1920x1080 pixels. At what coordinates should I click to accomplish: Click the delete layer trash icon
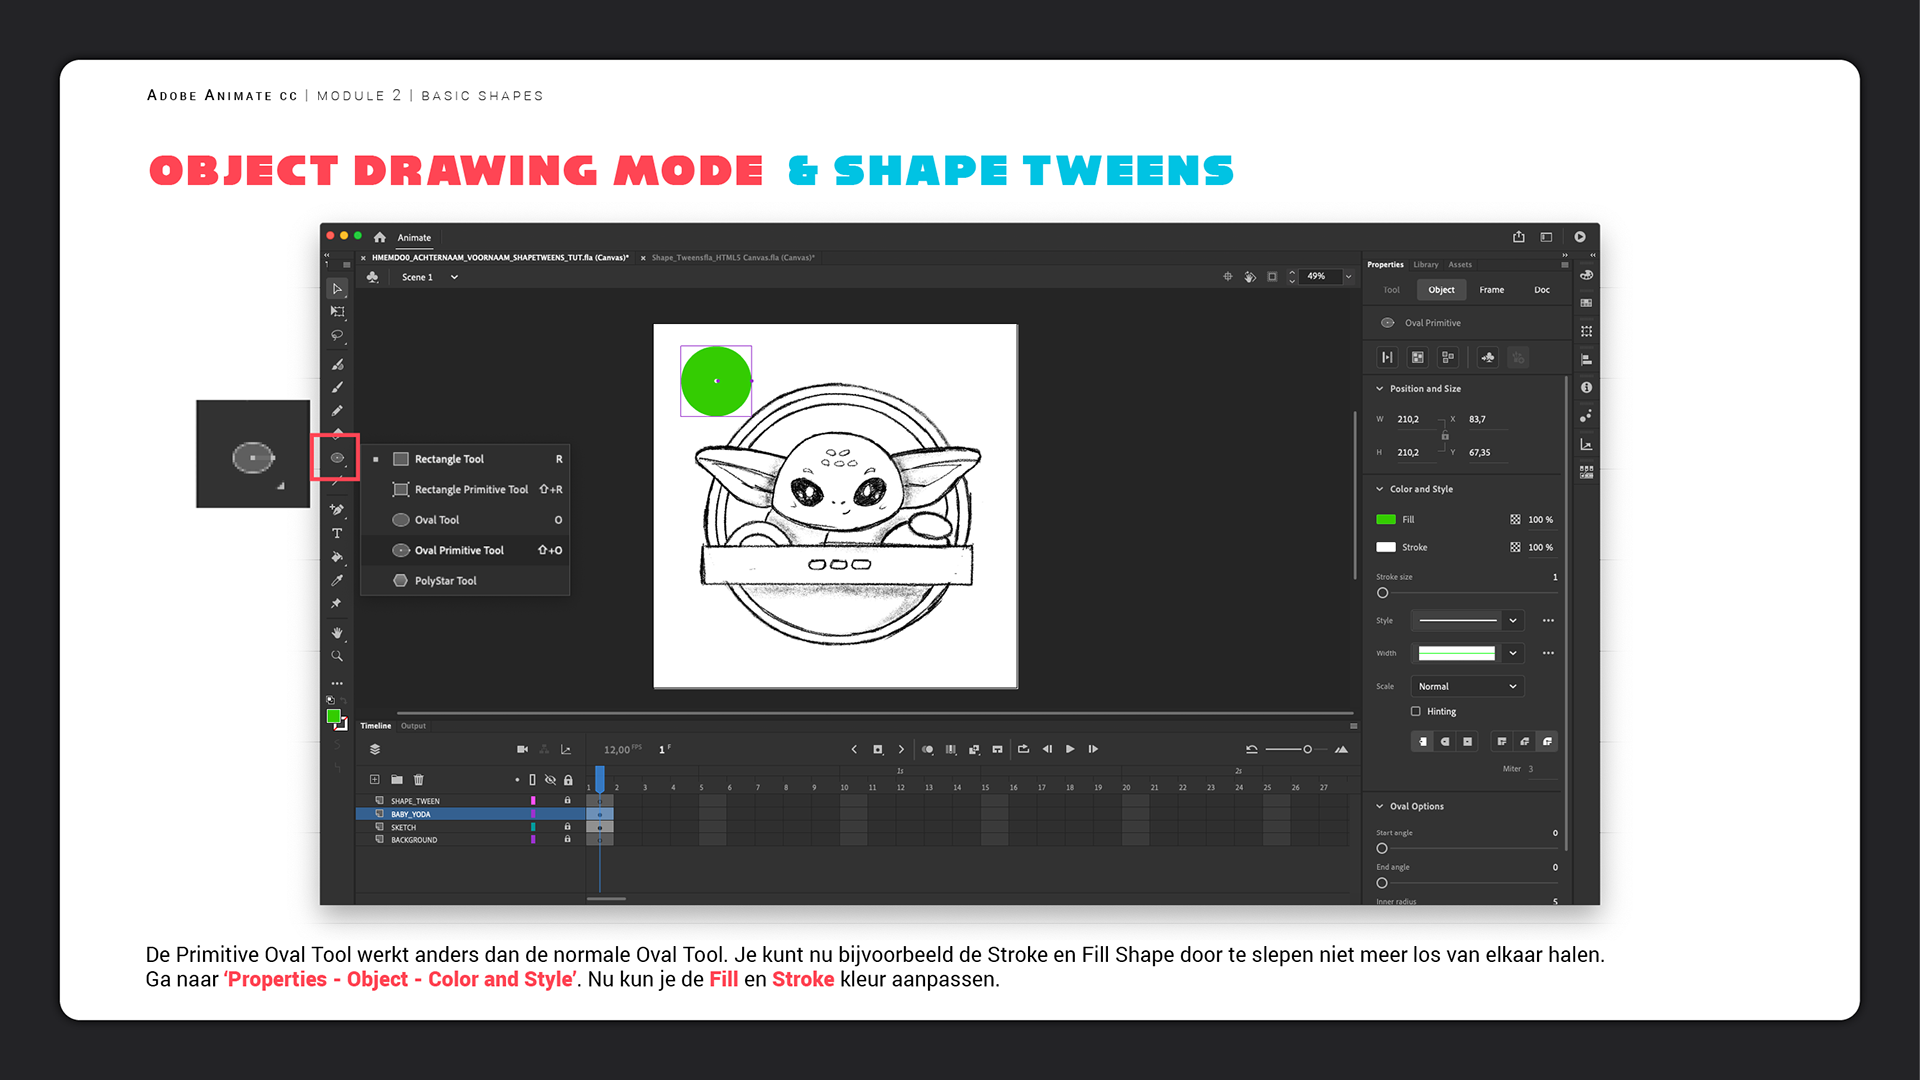click(419, 780)
